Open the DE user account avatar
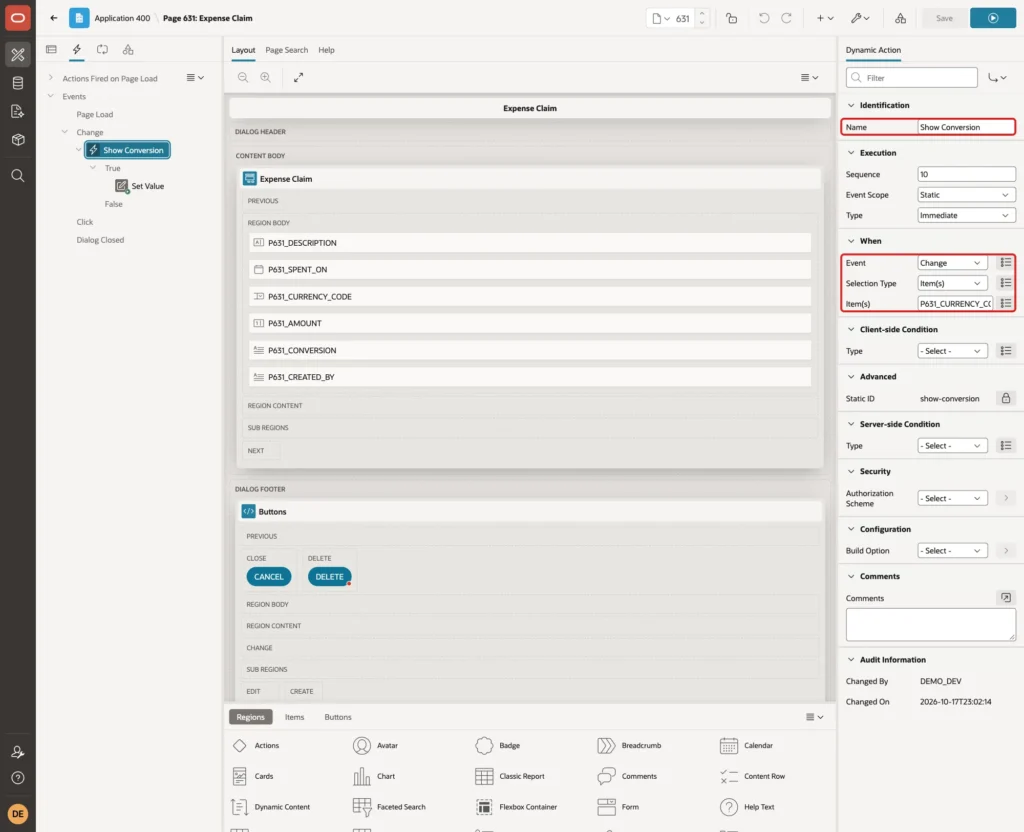This screenshot has width=1024, height=832. coord(18,814)
